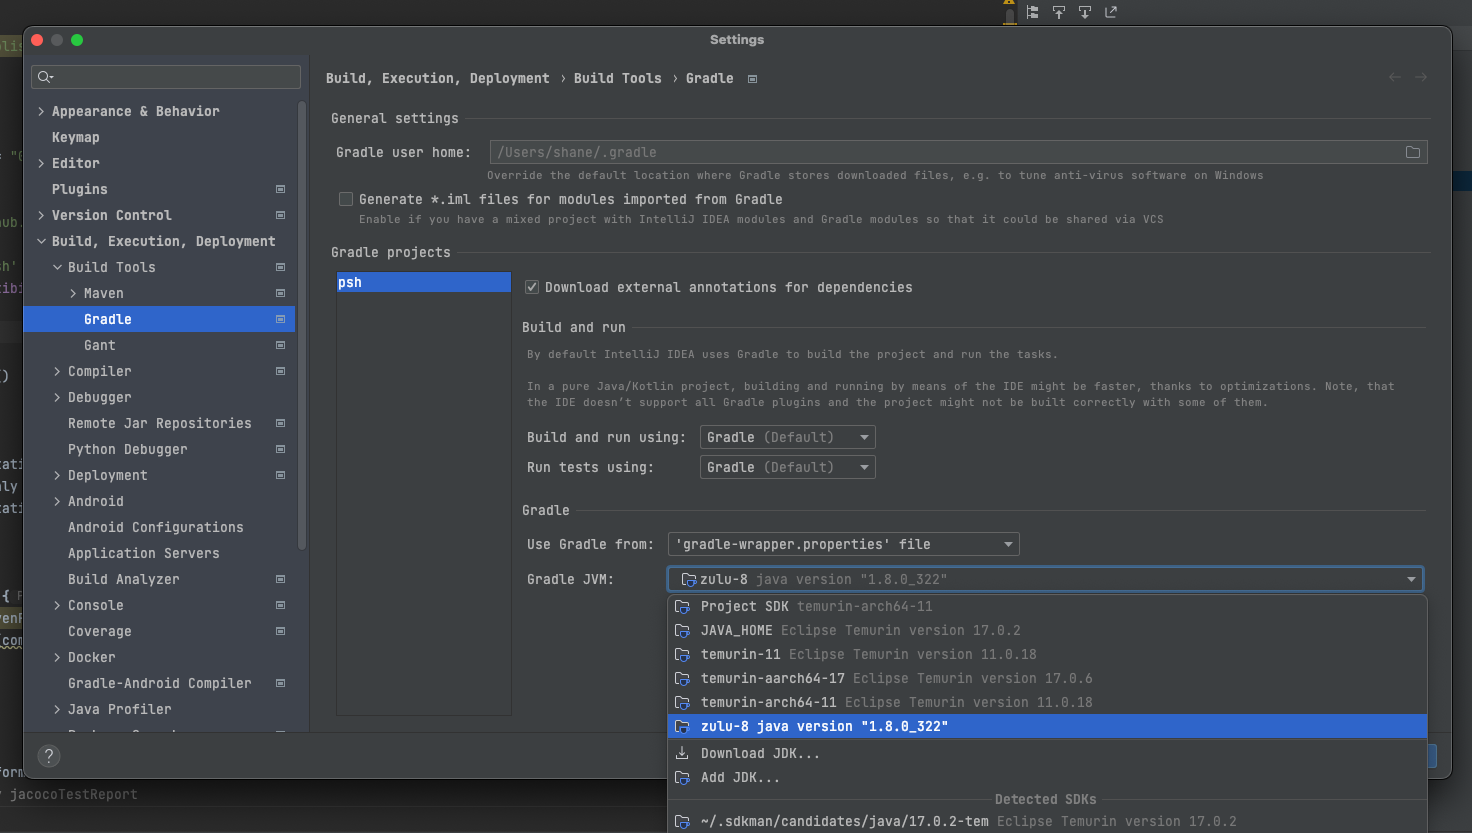The height and width of the screenshot is (833, 1472).
Task: Click the project-level marker icon beside Gant
Action: click(x=280, y=345)
